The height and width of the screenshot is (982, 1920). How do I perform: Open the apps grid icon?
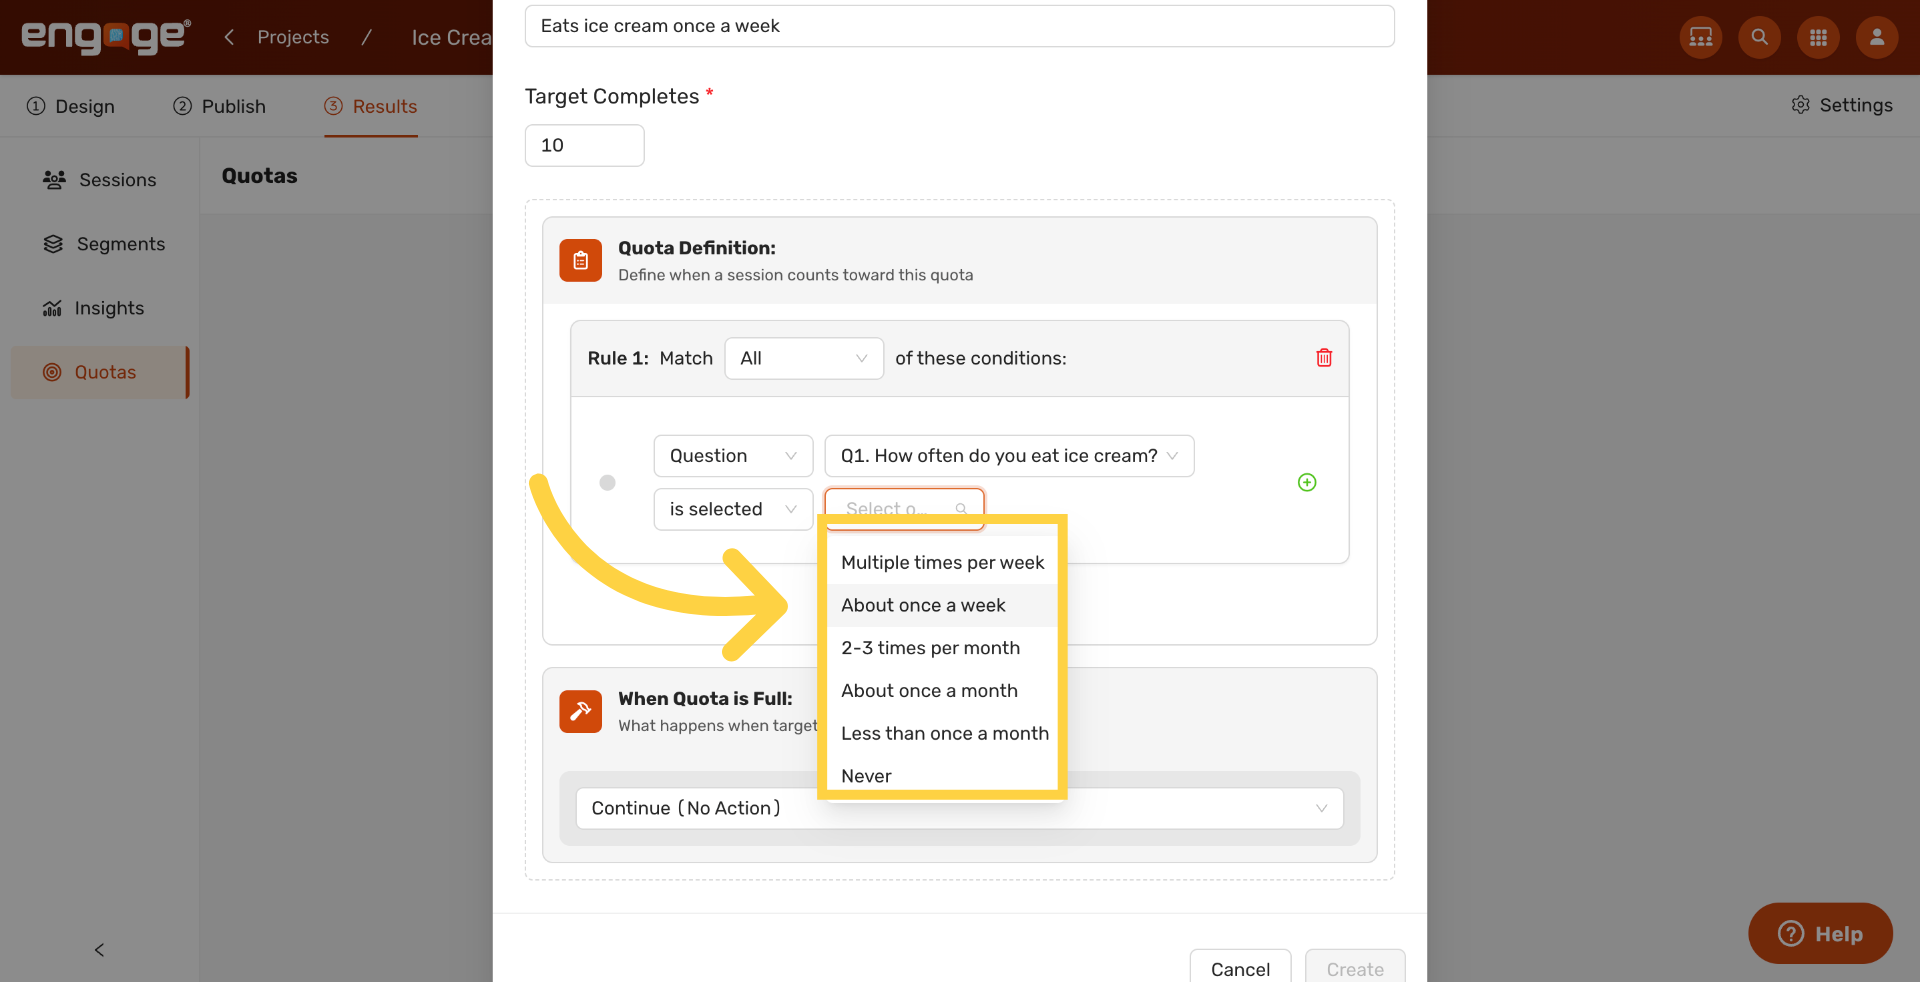1819,37
